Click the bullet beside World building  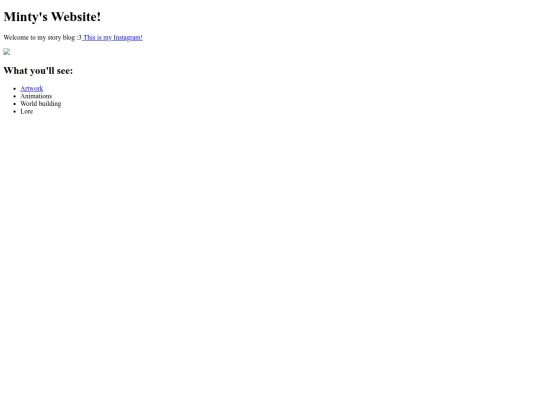point(15,104)
